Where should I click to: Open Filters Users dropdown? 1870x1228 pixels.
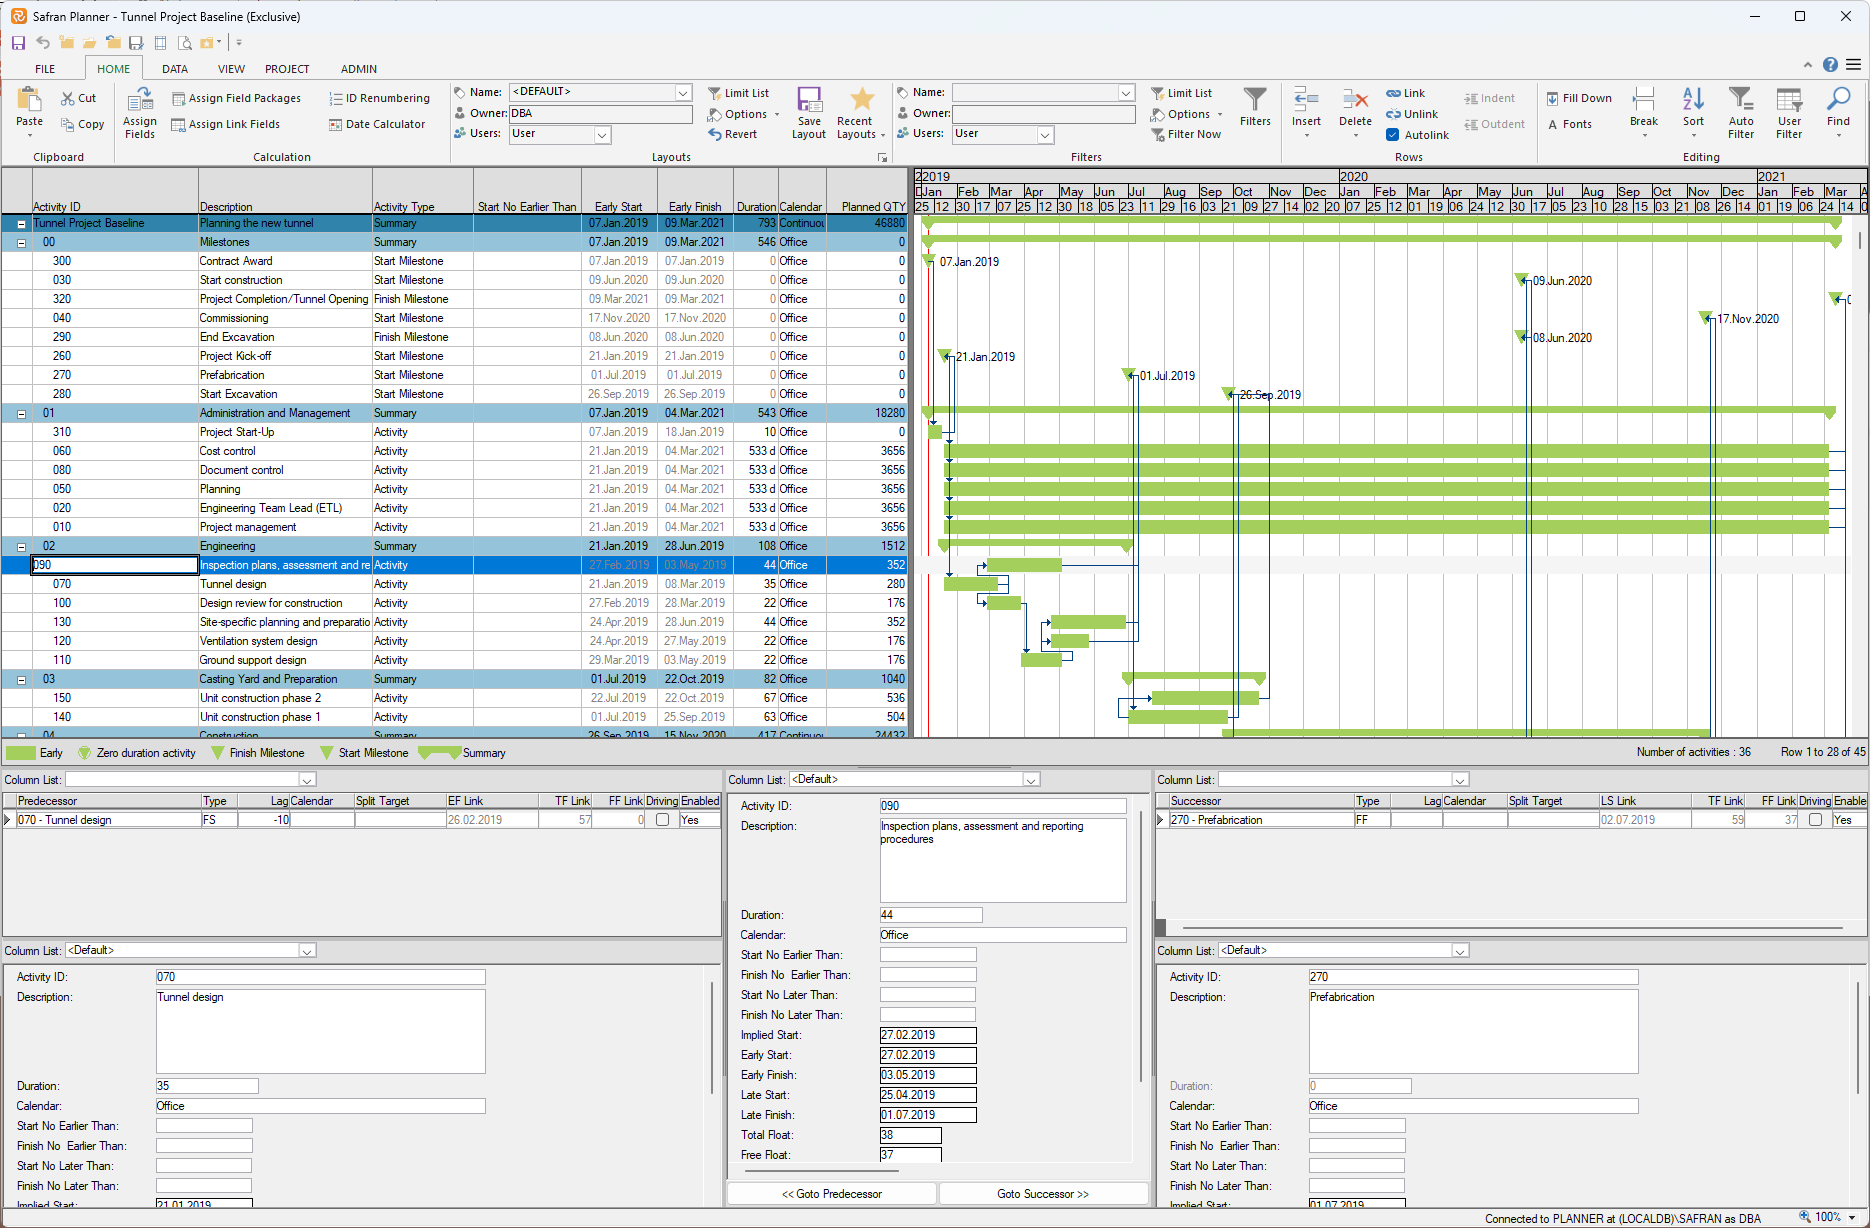click(1045, 135)
